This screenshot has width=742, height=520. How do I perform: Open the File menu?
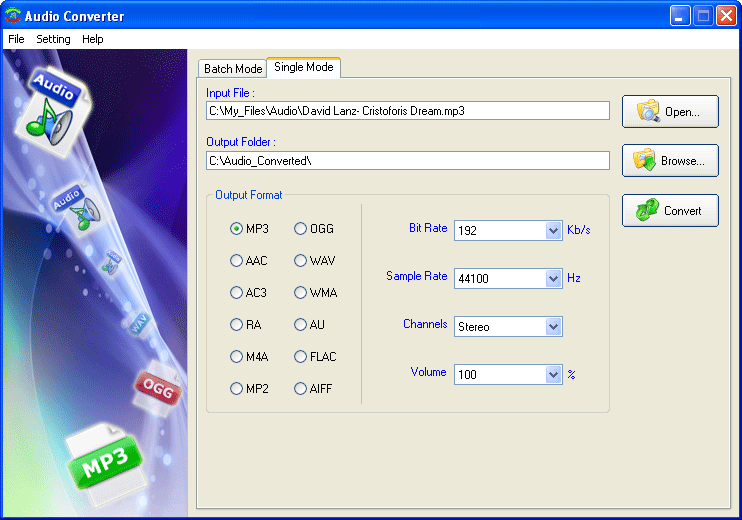coord(16,39)
